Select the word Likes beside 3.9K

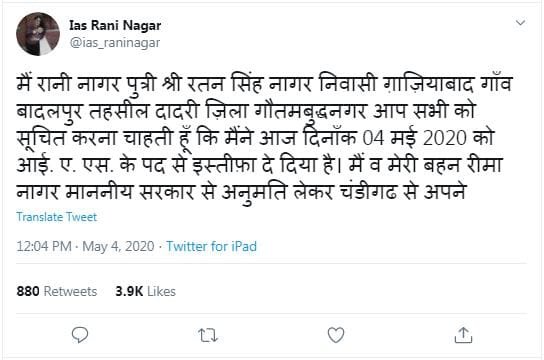point(161,291)
